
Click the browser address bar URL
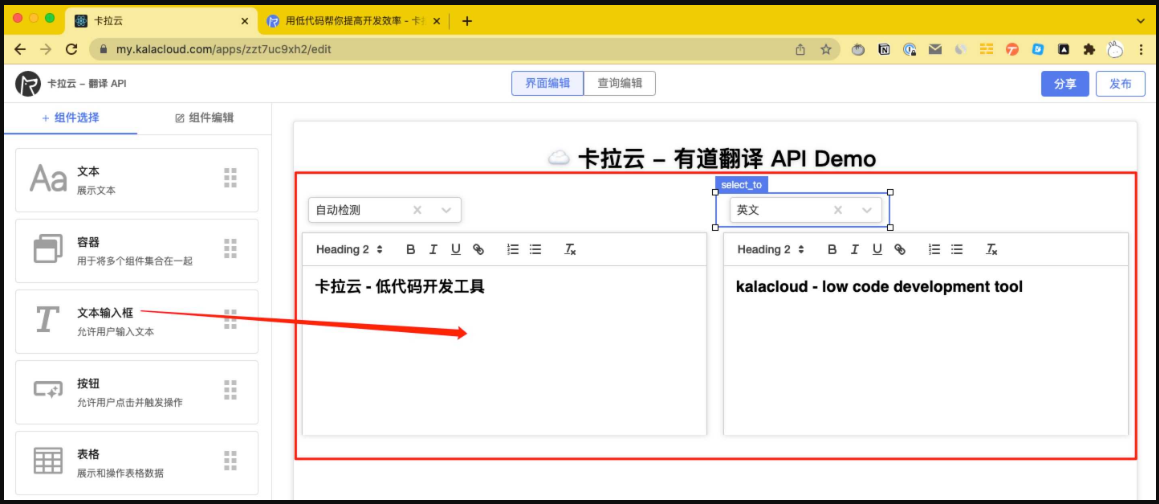tap(222, 50)
